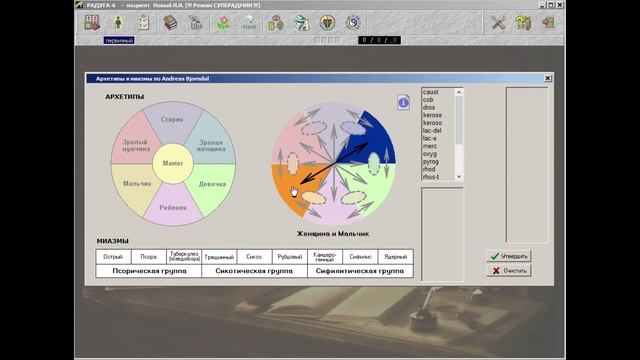Open settings wrench and screwdriver icon
The image size is (640, 360).
tap(498, 23)
